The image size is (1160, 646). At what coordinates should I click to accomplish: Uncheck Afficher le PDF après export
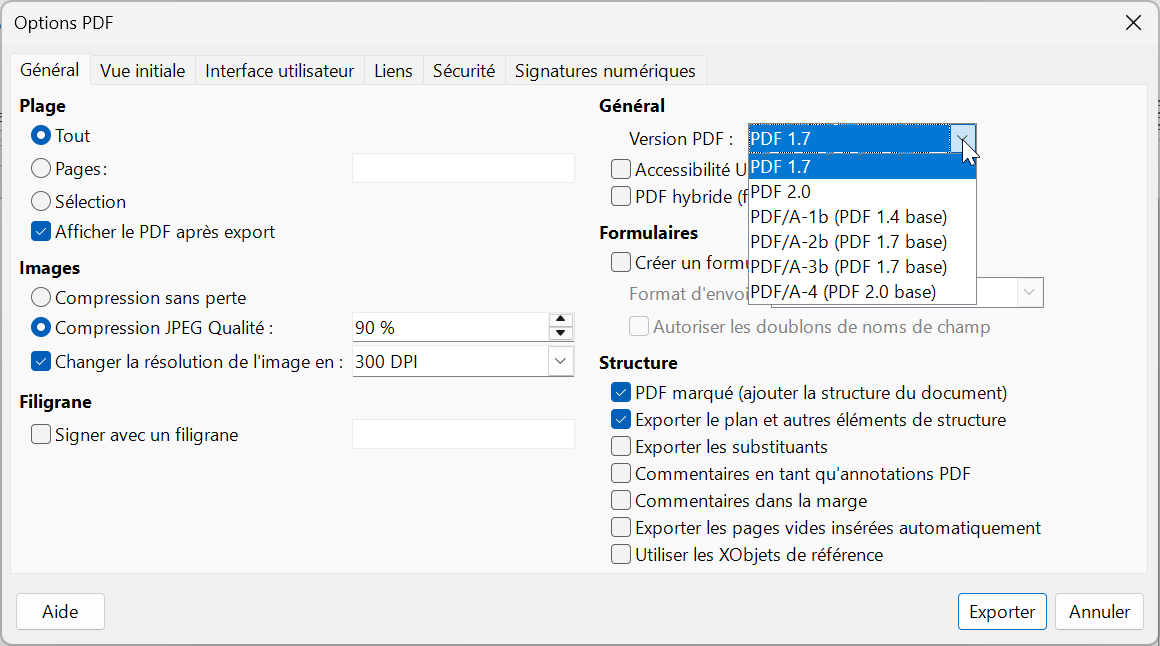click(41, 232)
